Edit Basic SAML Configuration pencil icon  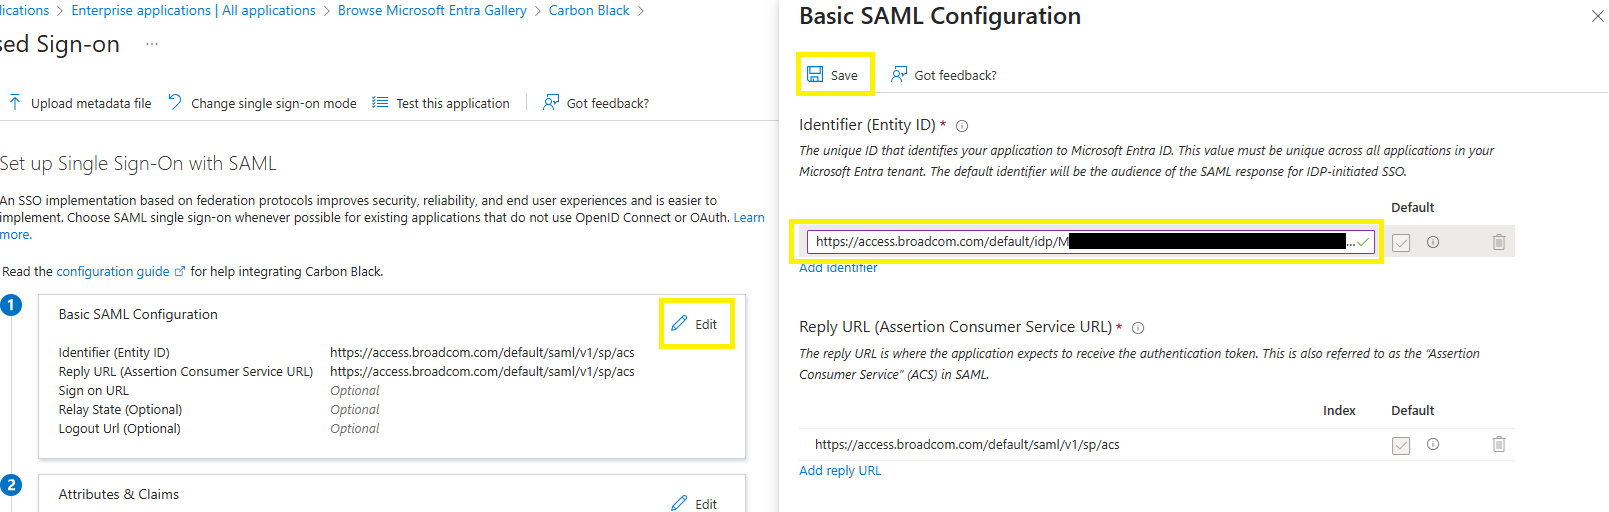(679, 323)
